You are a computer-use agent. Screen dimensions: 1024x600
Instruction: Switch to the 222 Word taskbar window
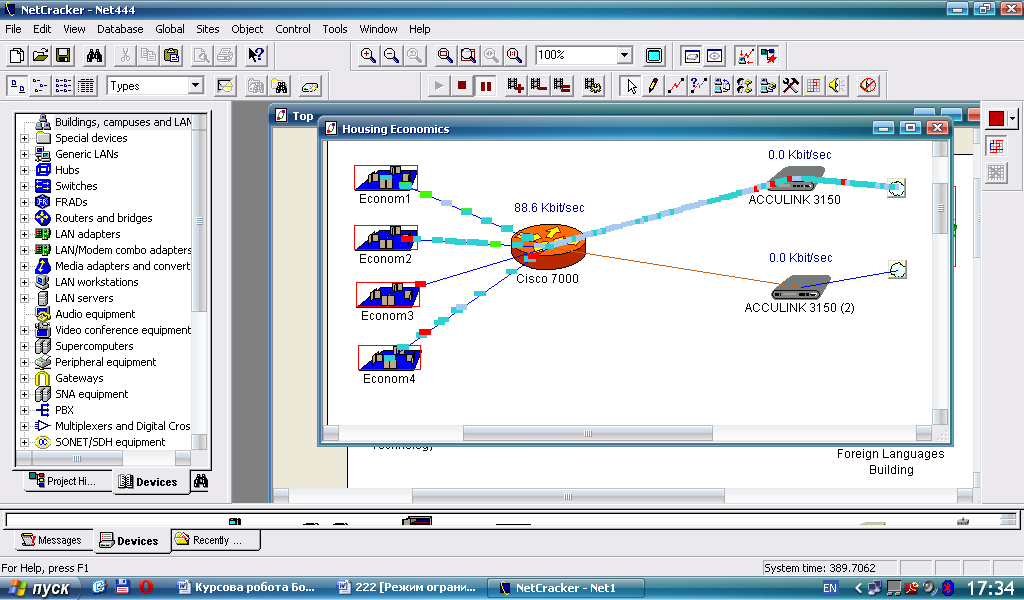point(407,588)
